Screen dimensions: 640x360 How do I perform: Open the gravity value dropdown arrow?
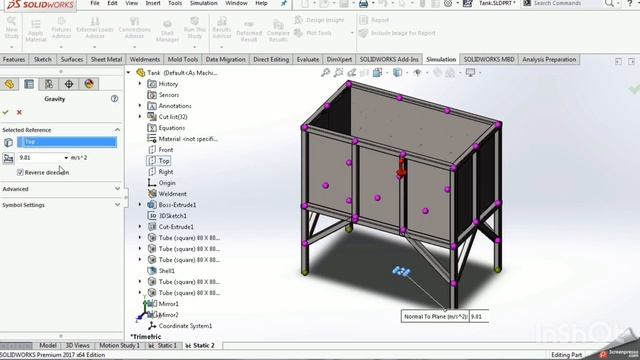66,158
